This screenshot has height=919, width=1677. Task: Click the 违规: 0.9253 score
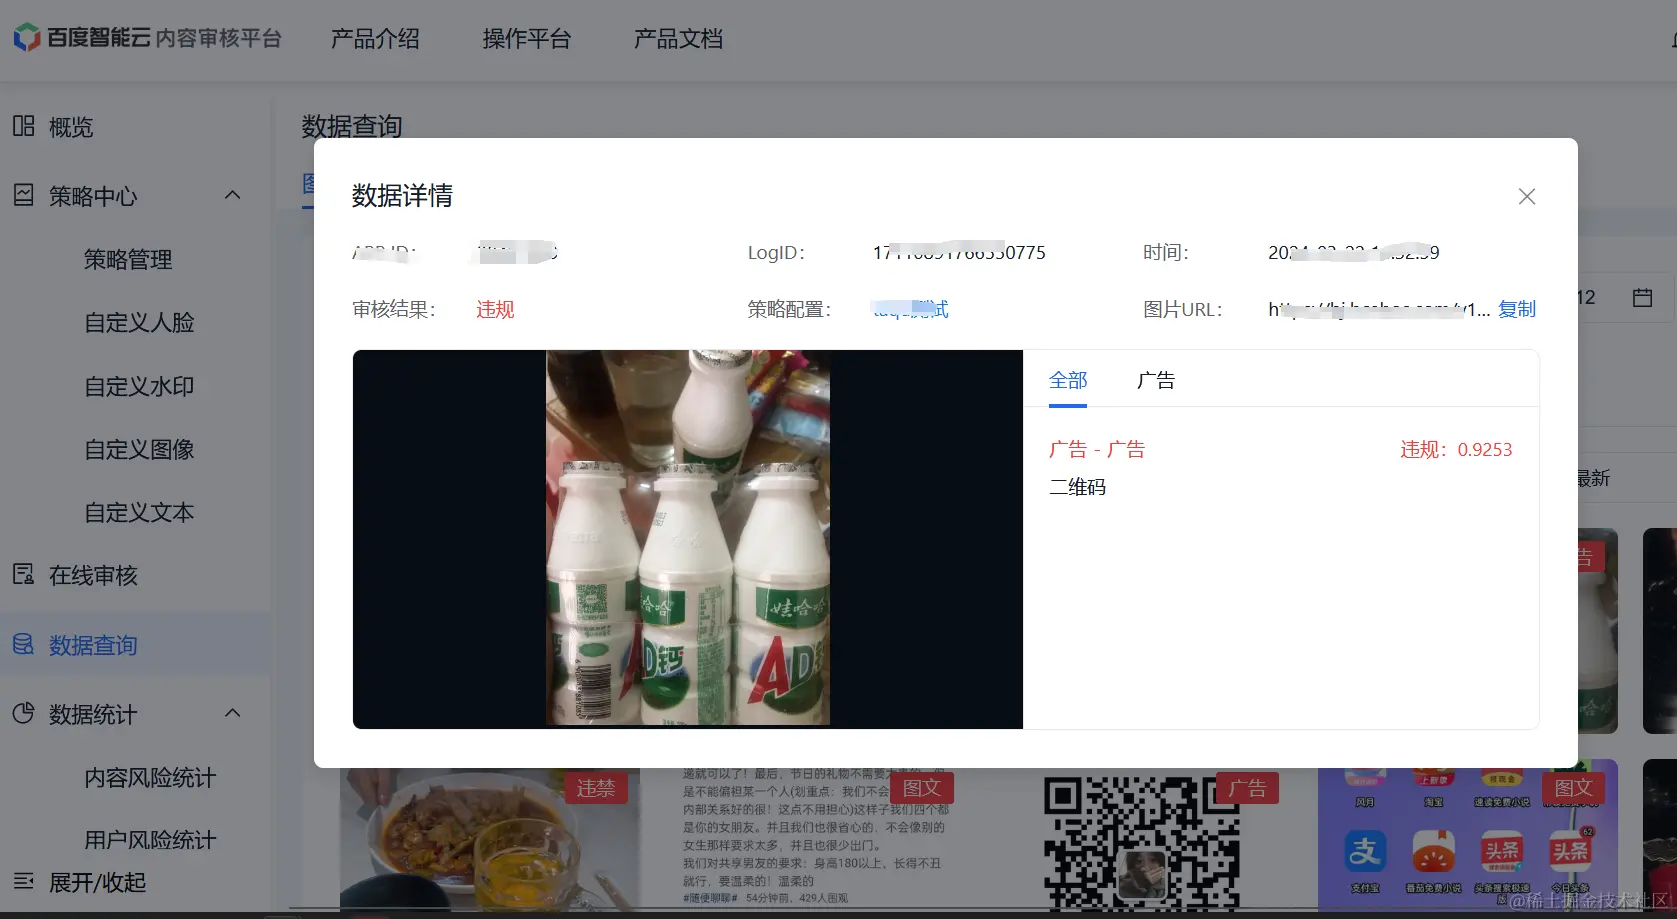click(1456, 449)
